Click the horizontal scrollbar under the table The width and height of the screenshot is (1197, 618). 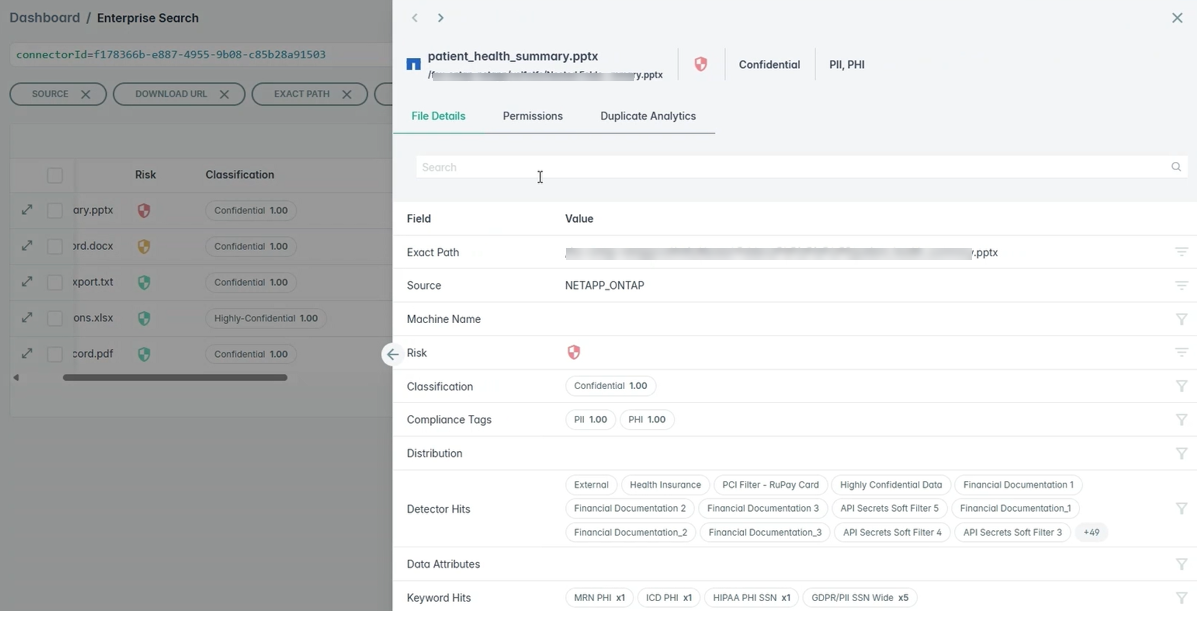pyautogui.click(x=175, y=377)
